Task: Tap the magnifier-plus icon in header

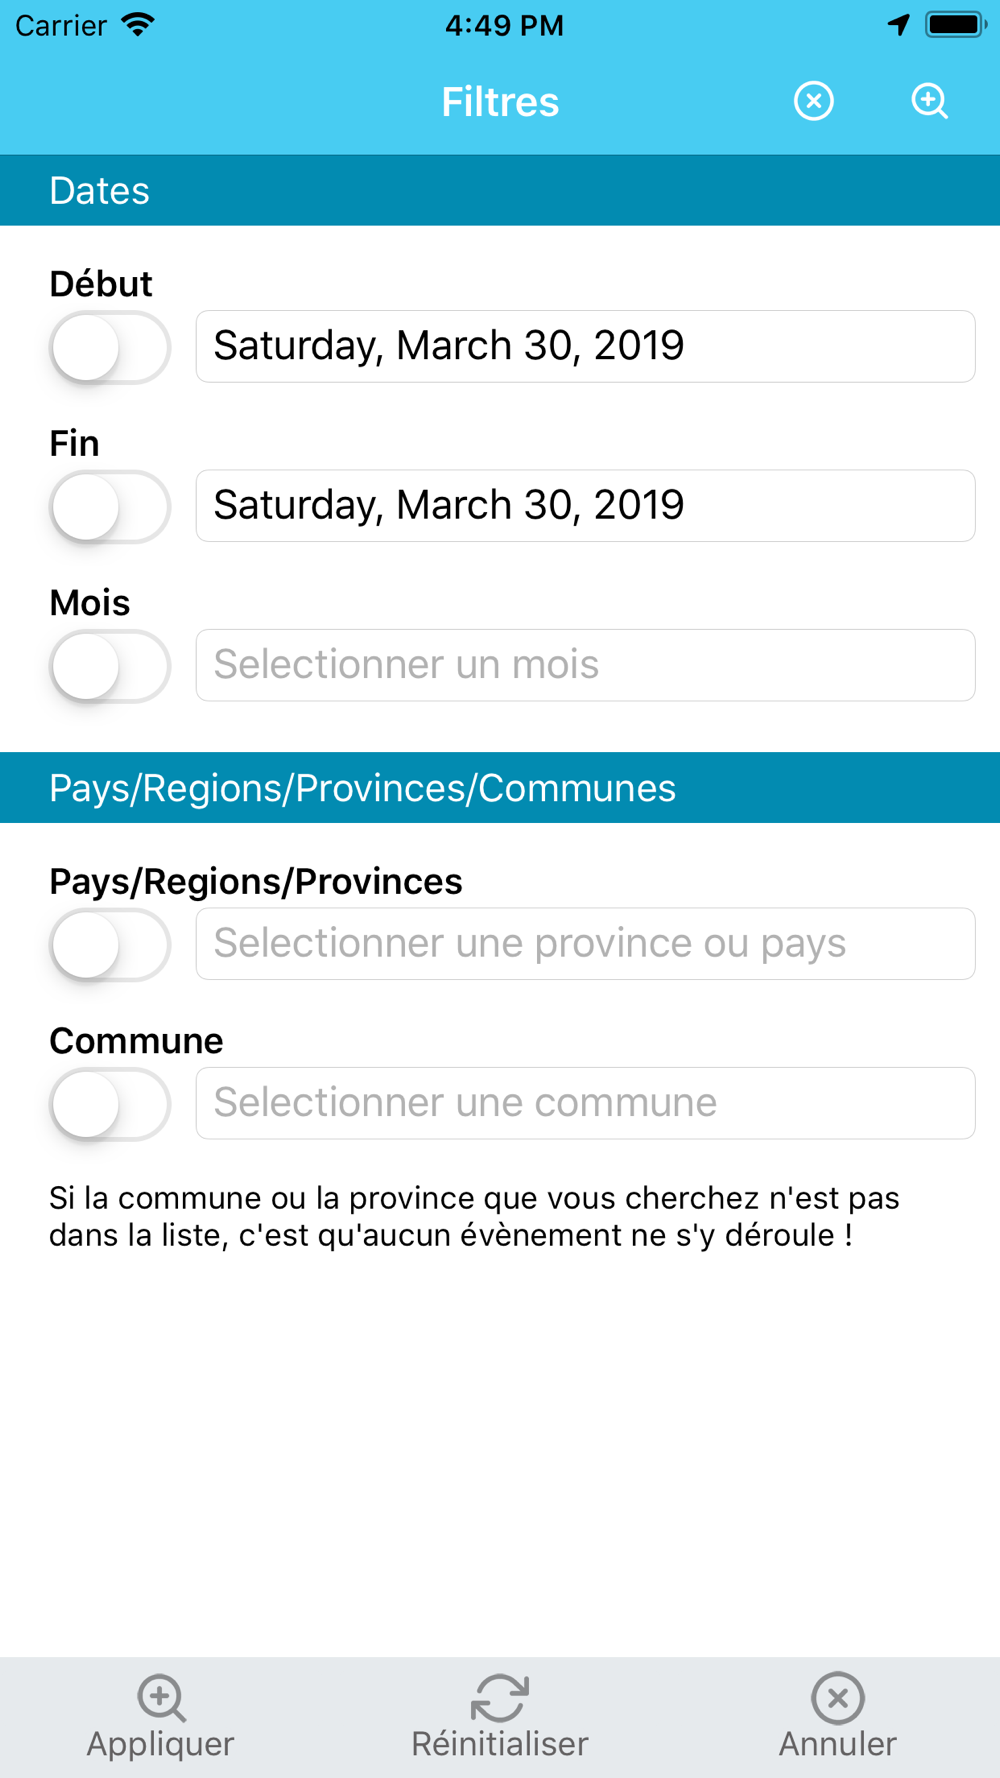Action: [x=930, y=101]
